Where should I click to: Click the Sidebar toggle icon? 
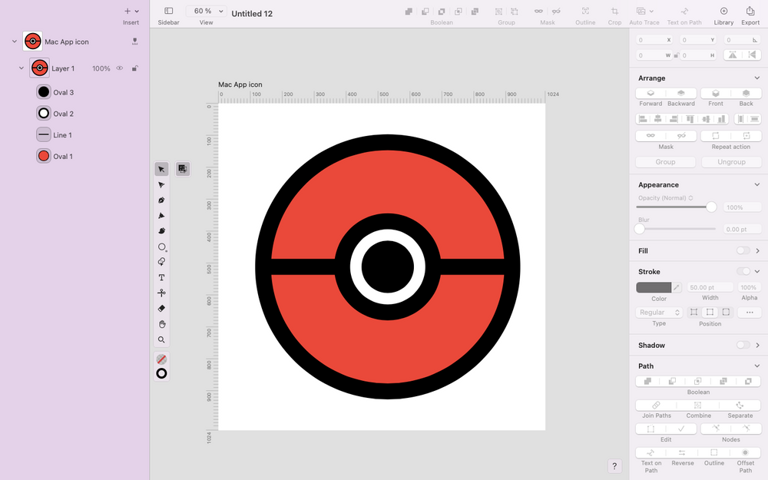168,11
